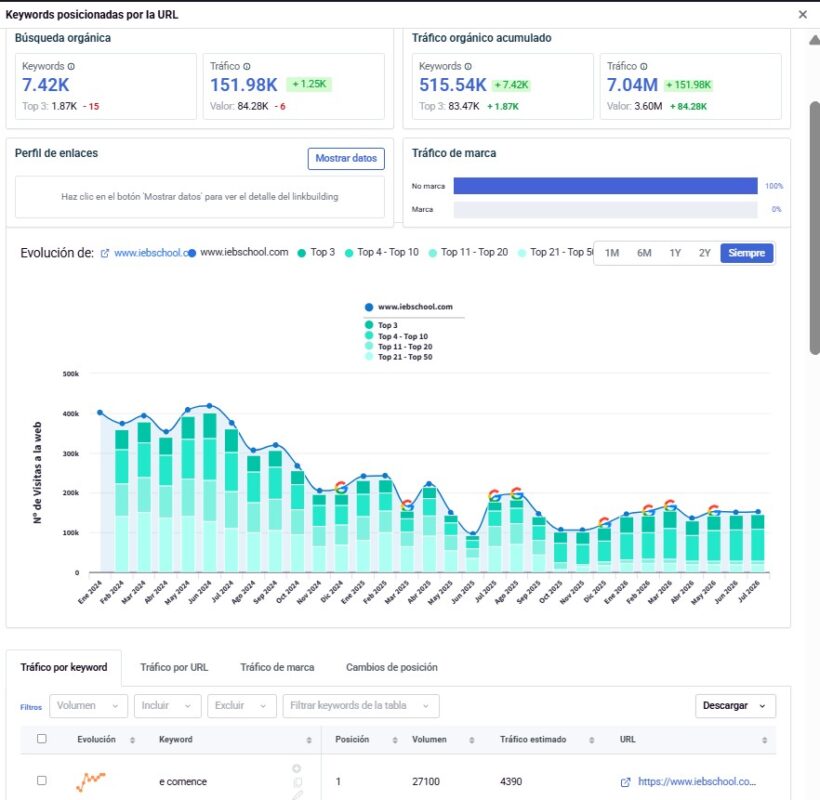Click the info icon beside Tráfico 151.98K
The width and height of the screenshot is (820, 800).
tap(247, 66)
